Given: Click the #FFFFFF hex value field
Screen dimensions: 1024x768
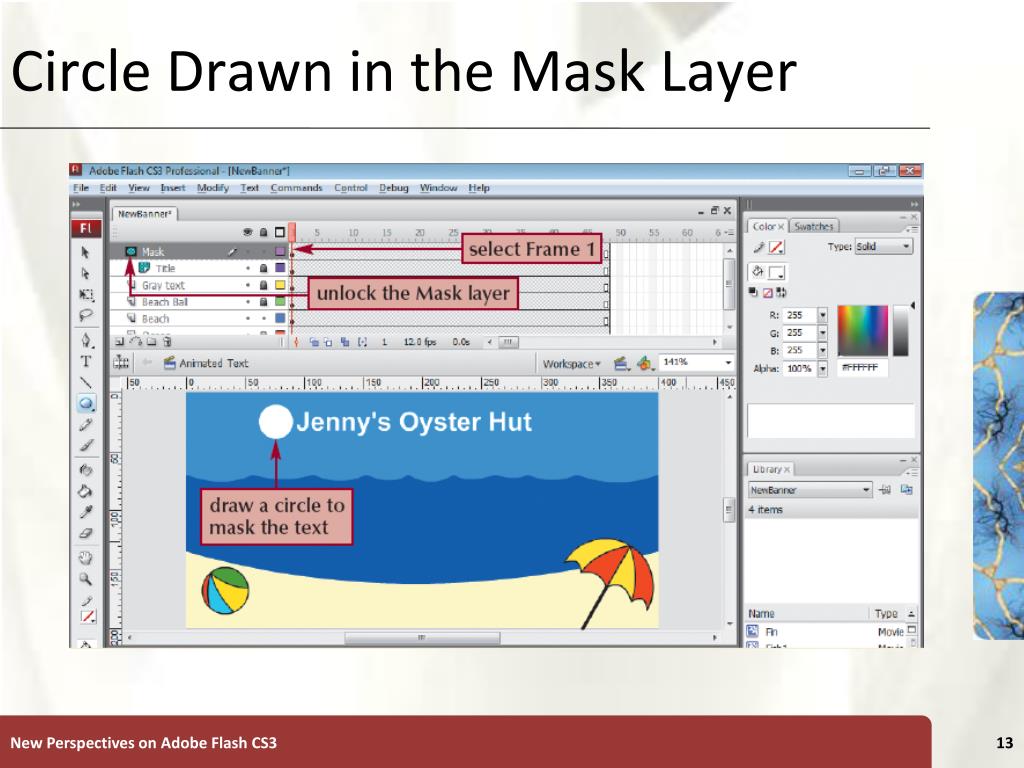Looking at the screenshot, I should pos(861,368).
